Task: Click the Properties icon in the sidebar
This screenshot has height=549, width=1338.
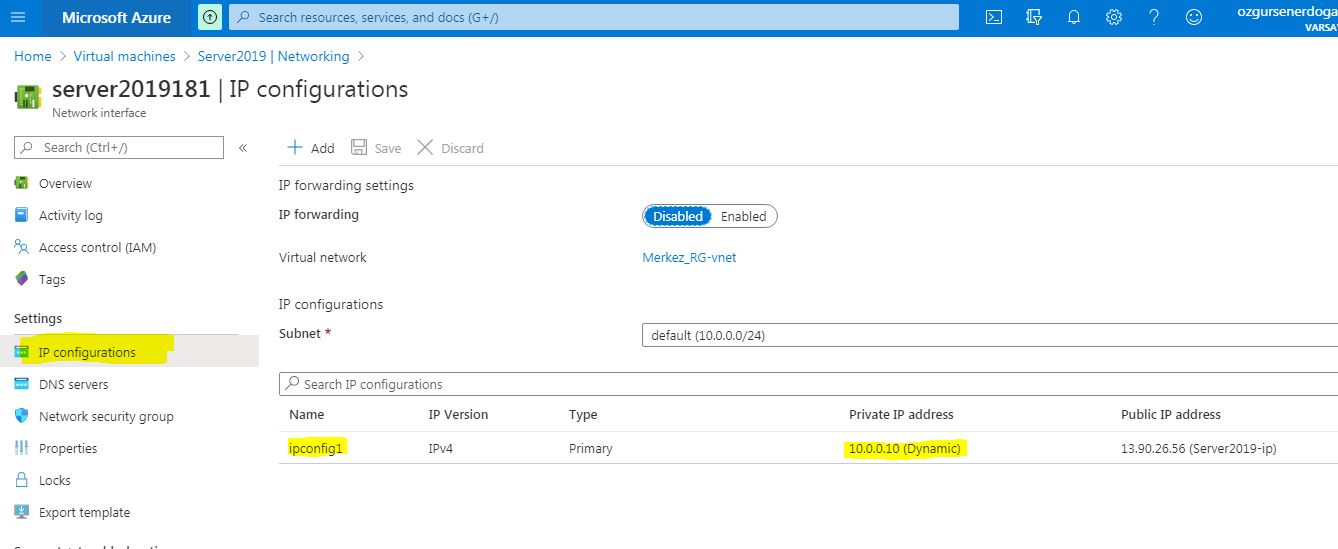Action: point(22,448)
